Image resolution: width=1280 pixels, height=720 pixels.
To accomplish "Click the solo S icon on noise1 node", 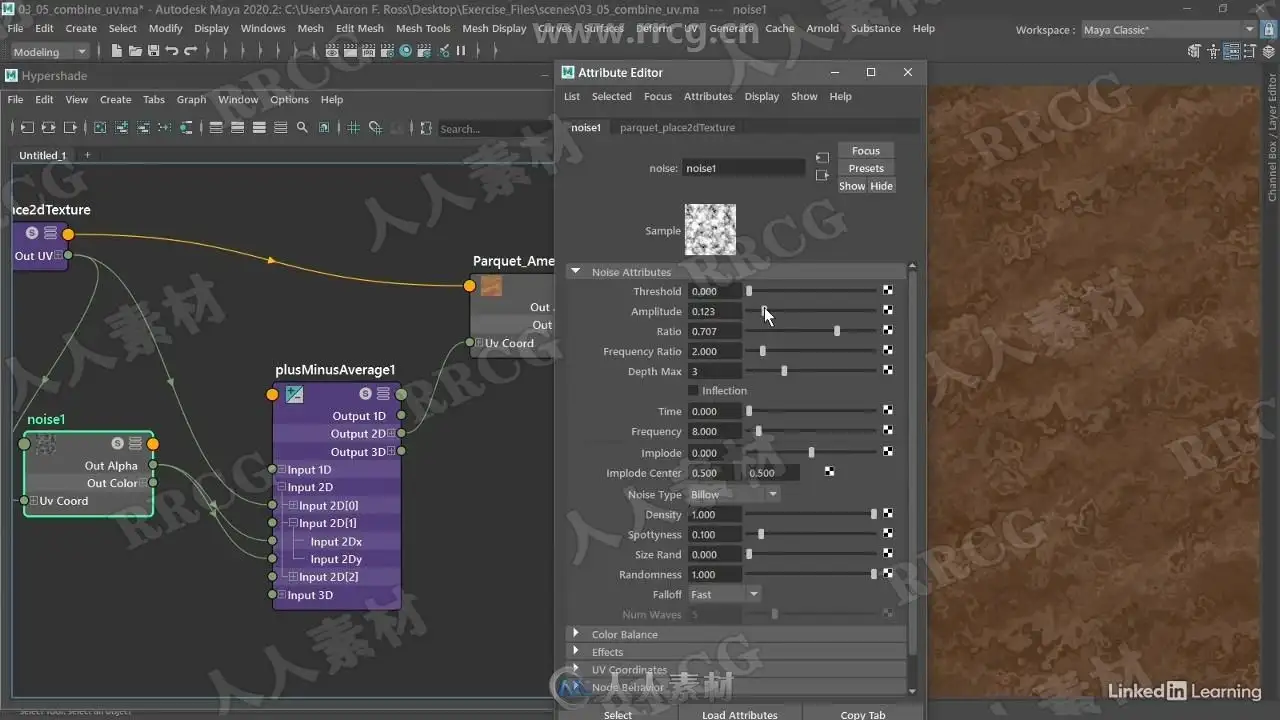I will point(117,443).
